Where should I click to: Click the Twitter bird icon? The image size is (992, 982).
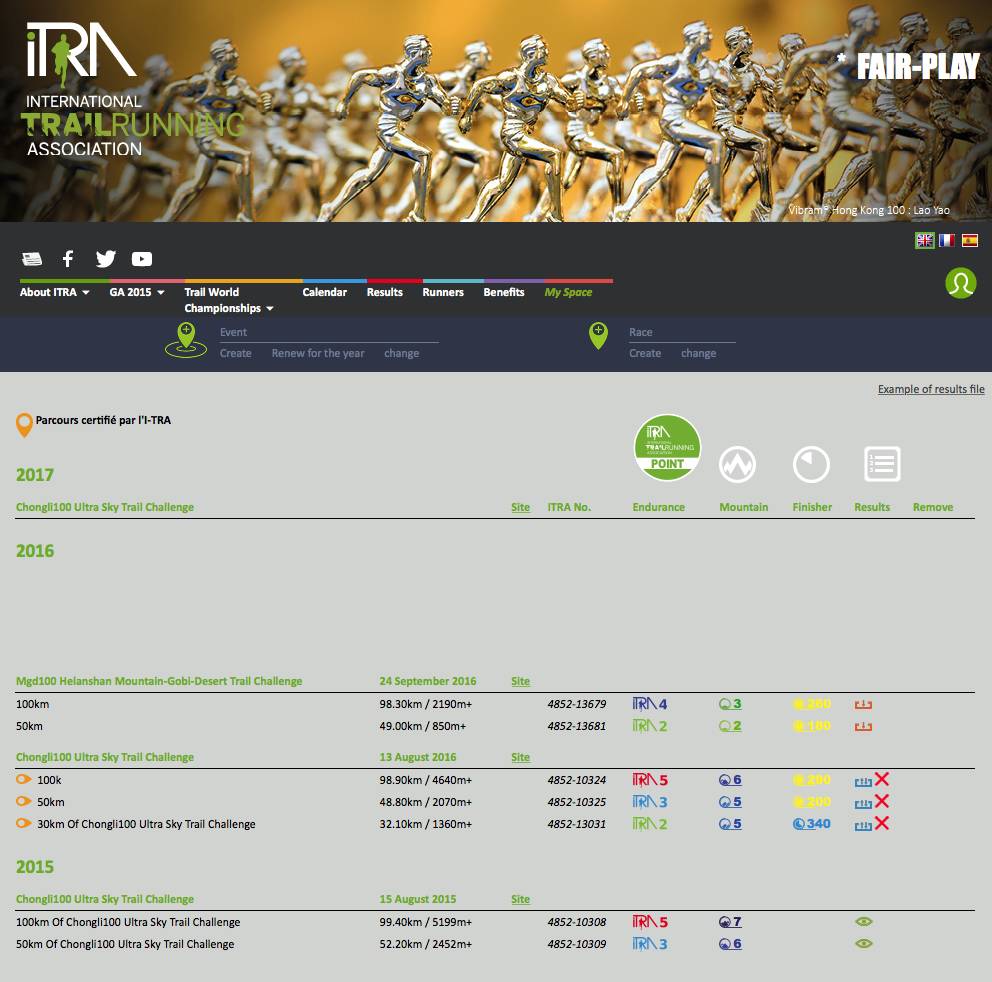pyautogui.click(x=106, y=259)
